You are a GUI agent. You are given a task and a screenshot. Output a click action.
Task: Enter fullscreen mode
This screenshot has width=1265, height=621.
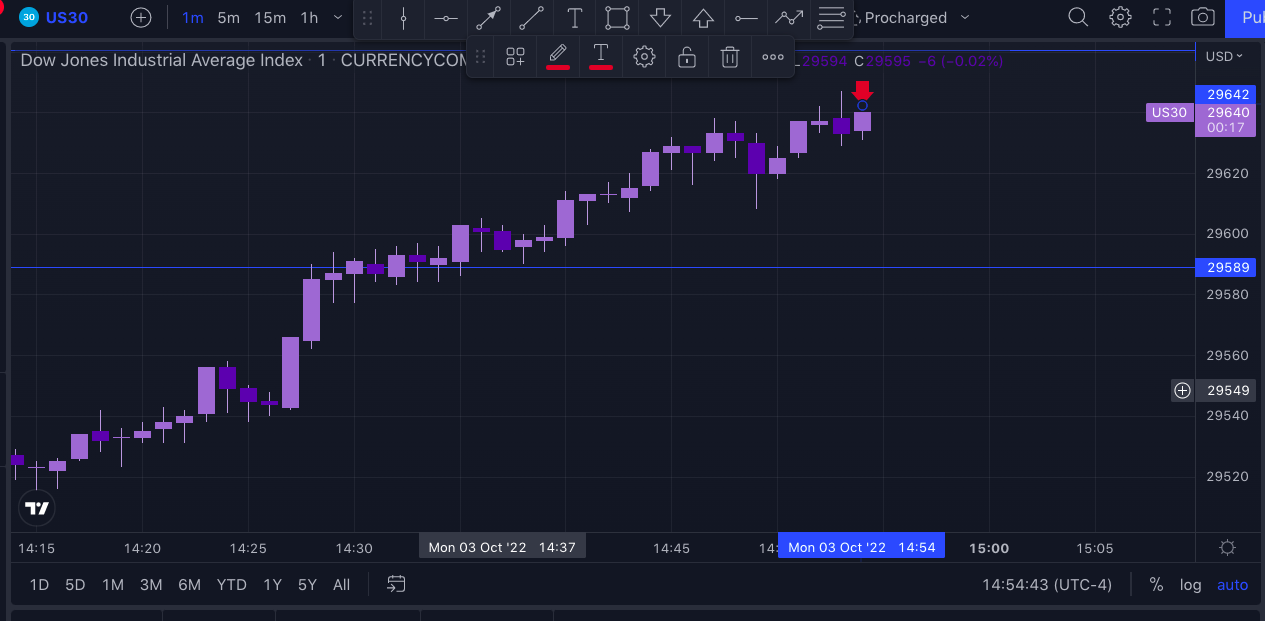pyautogui.click(x=1161, y=17)
